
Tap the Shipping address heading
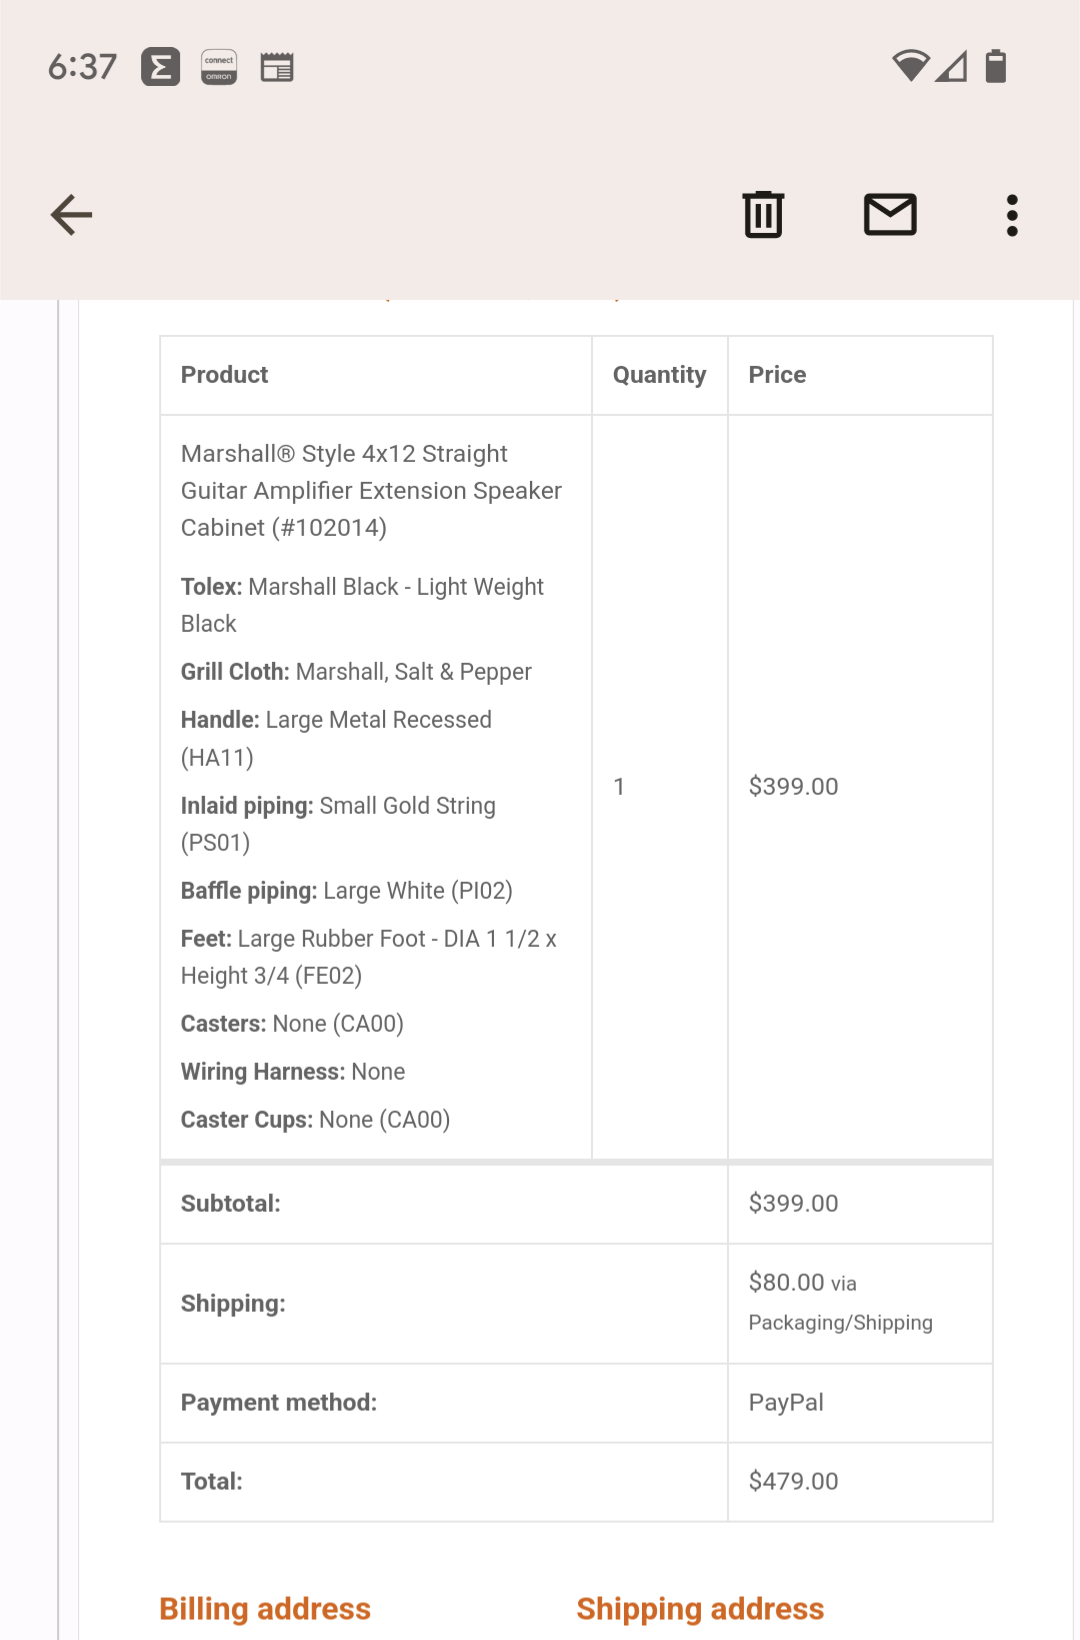(x=700, y=1608)
